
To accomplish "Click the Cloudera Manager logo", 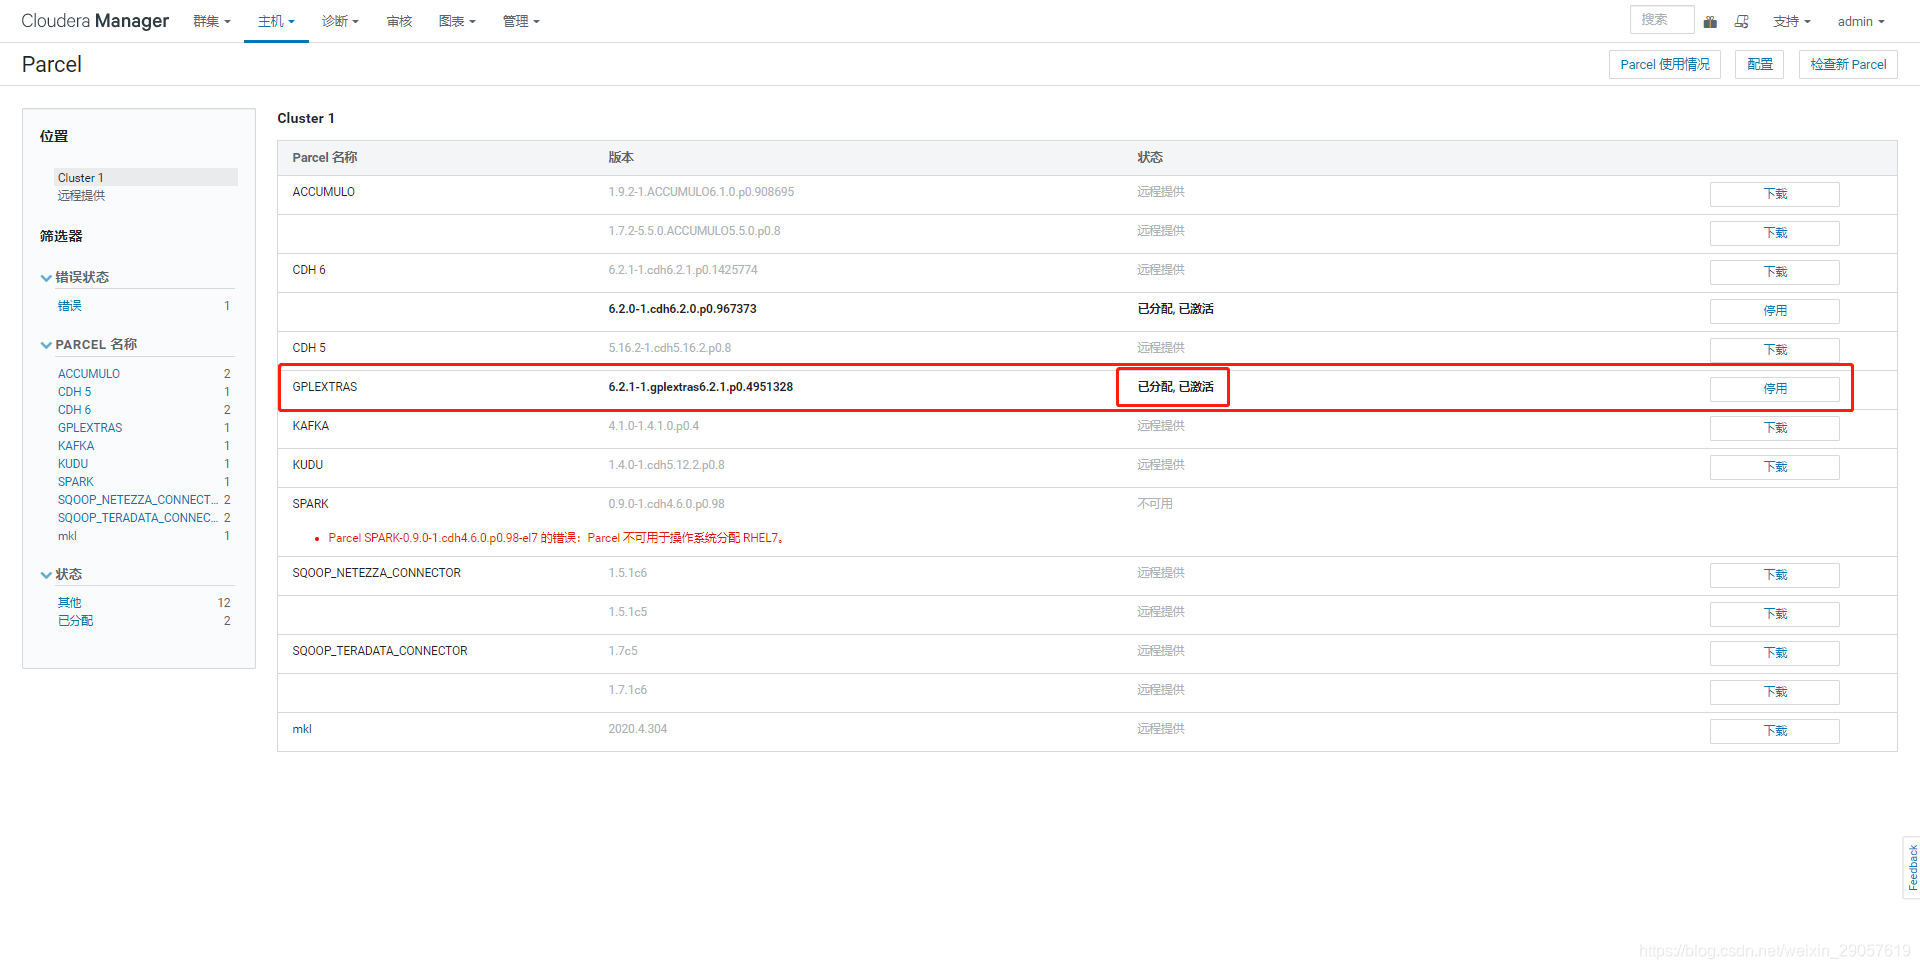I will (x=95, y=21).
